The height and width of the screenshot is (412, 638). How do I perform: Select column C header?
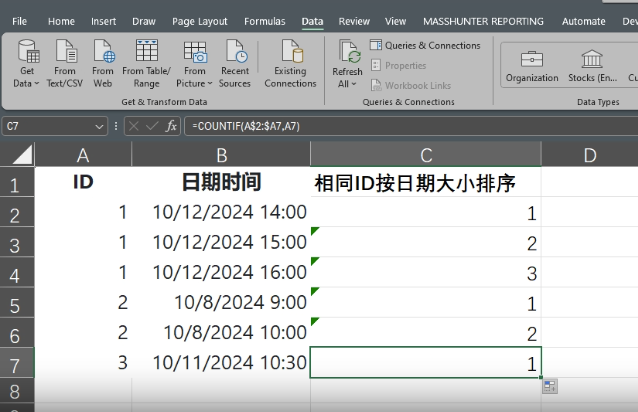coord(426,155)
